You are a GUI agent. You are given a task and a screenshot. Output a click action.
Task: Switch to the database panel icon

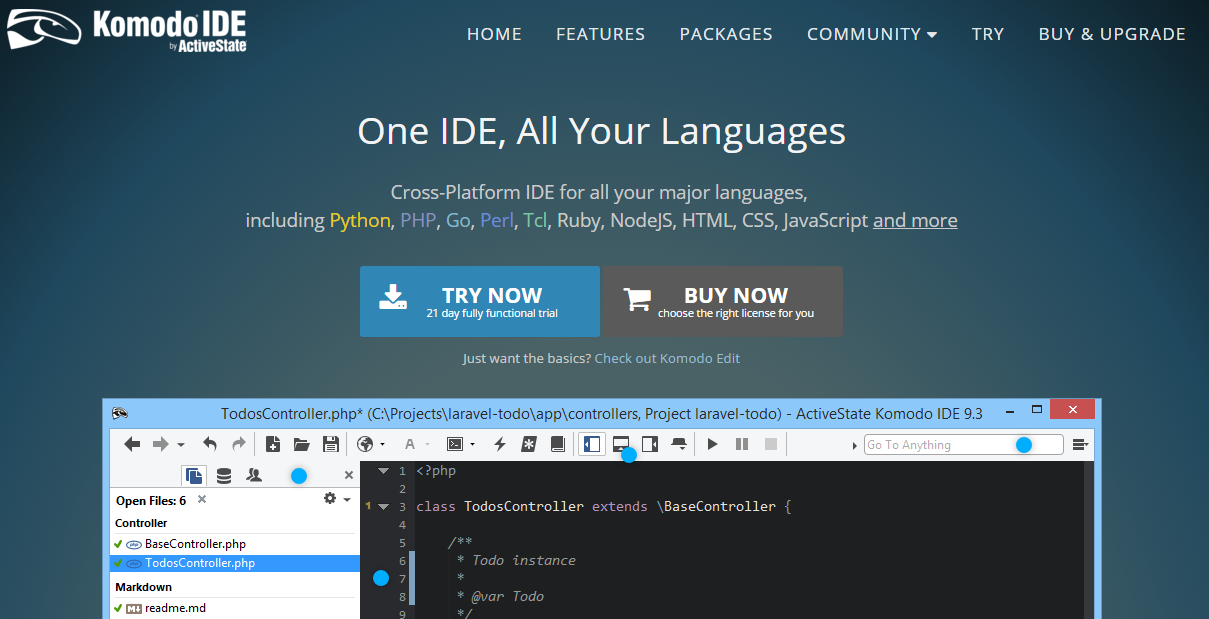pyautogui.click(x=224, y=475)
